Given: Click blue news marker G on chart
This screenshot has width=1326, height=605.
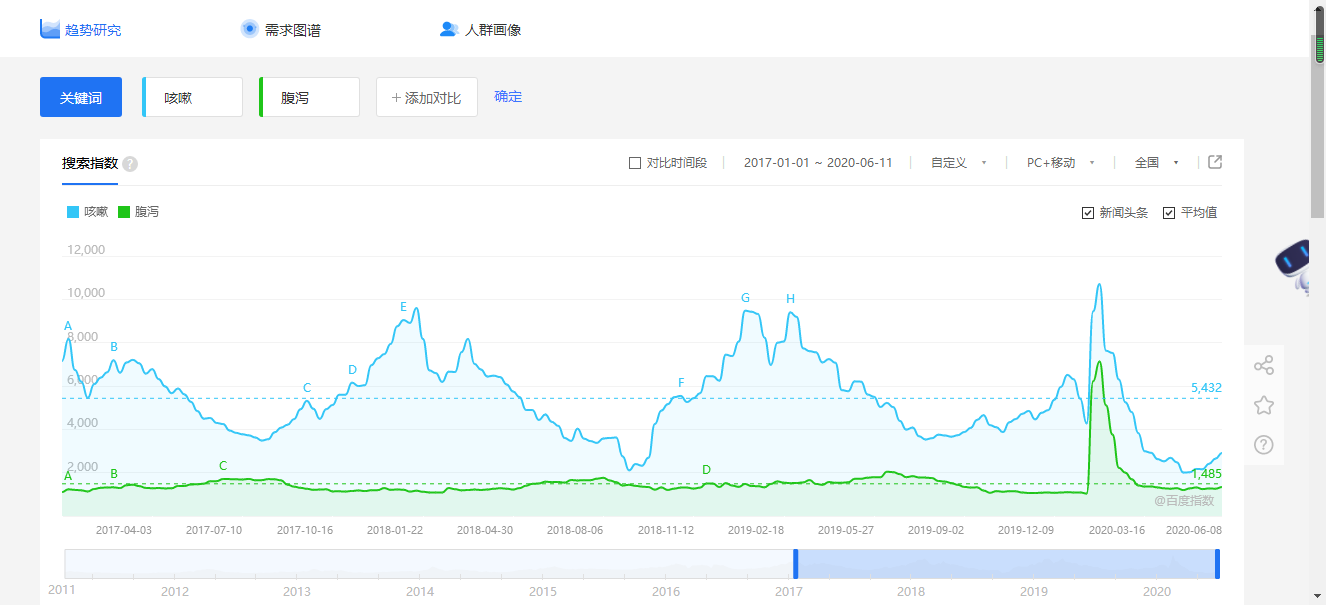Looking at the screenshot, I should 745,298.
